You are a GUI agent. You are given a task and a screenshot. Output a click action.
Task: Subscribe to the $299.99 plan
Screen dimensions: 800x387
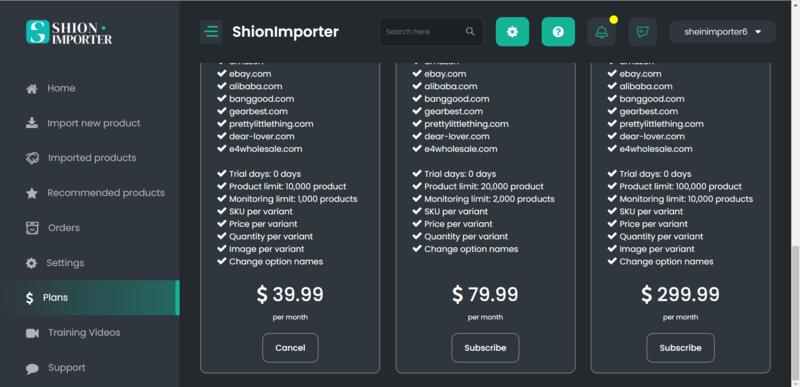tap(680, 348)
